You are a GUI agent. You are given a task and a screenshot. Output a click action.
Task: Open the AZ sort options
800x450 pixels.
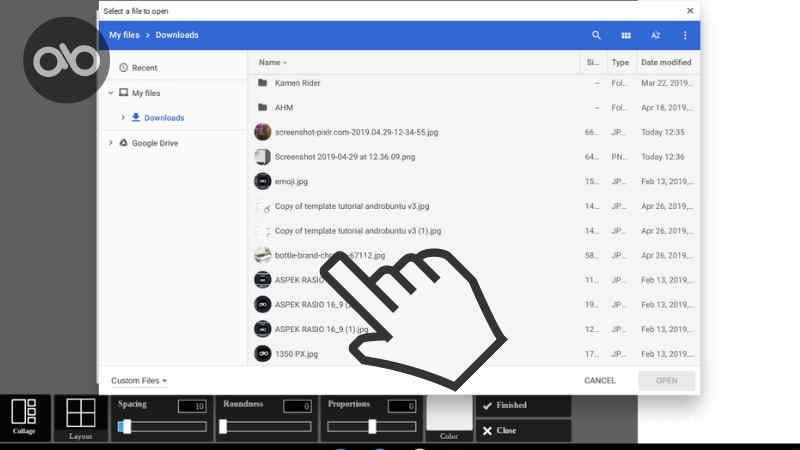tap(656, 35)
